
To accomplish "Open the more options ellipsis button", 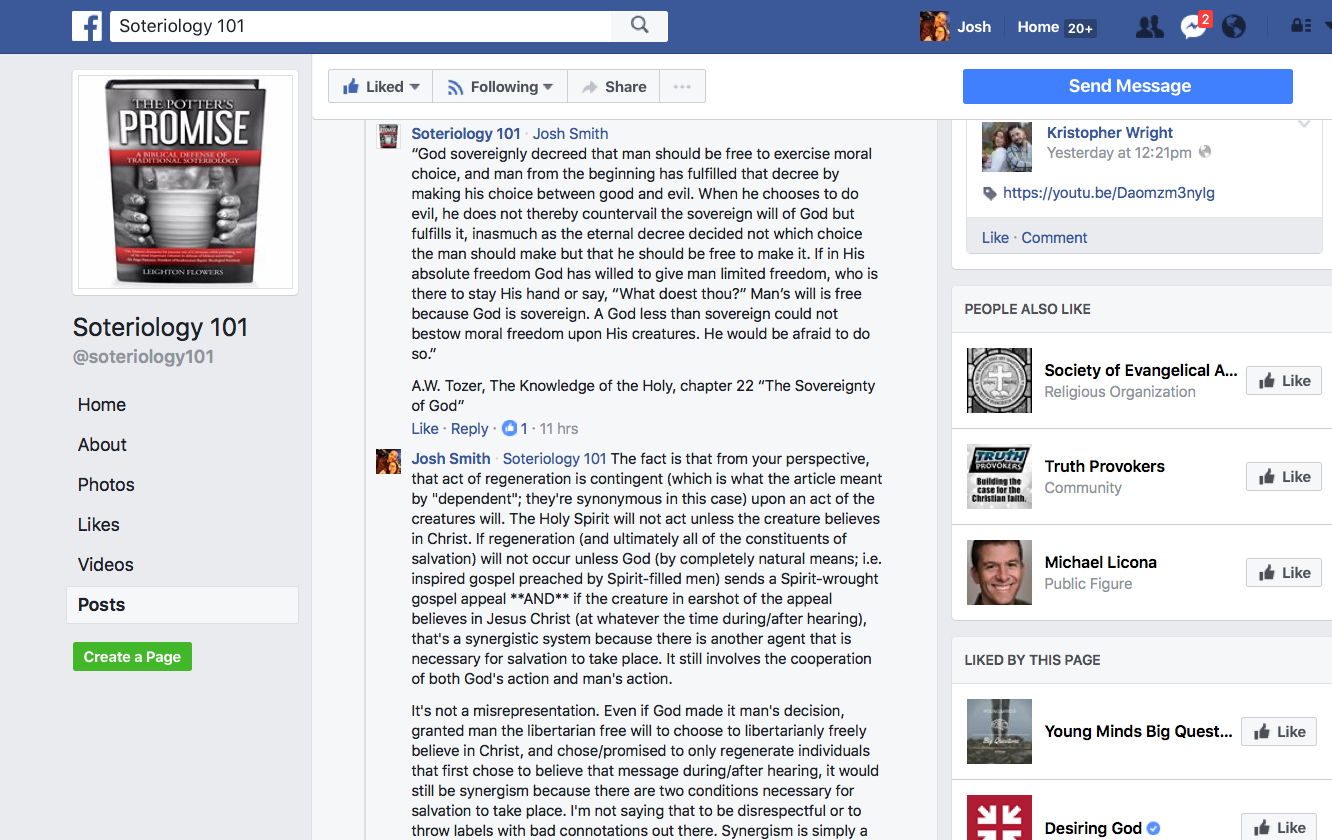I will [682, 87].
